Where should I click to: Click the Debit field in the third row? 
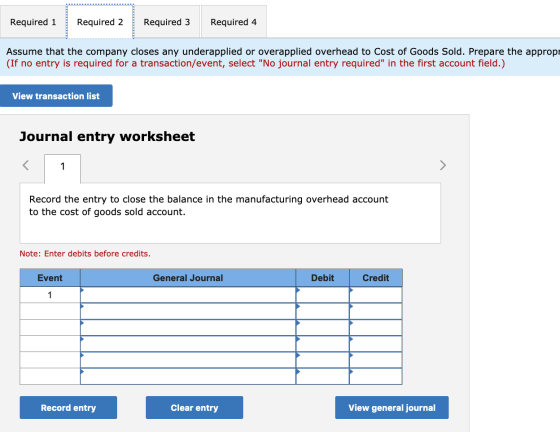(322, 328)
